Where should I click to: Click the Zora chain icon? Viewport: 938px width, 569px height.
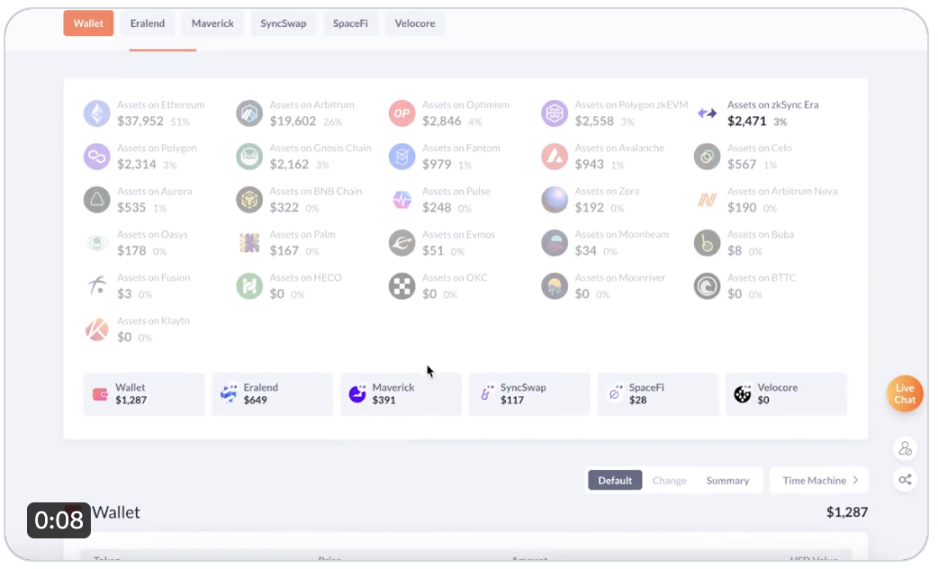click(x=555, y=200)
